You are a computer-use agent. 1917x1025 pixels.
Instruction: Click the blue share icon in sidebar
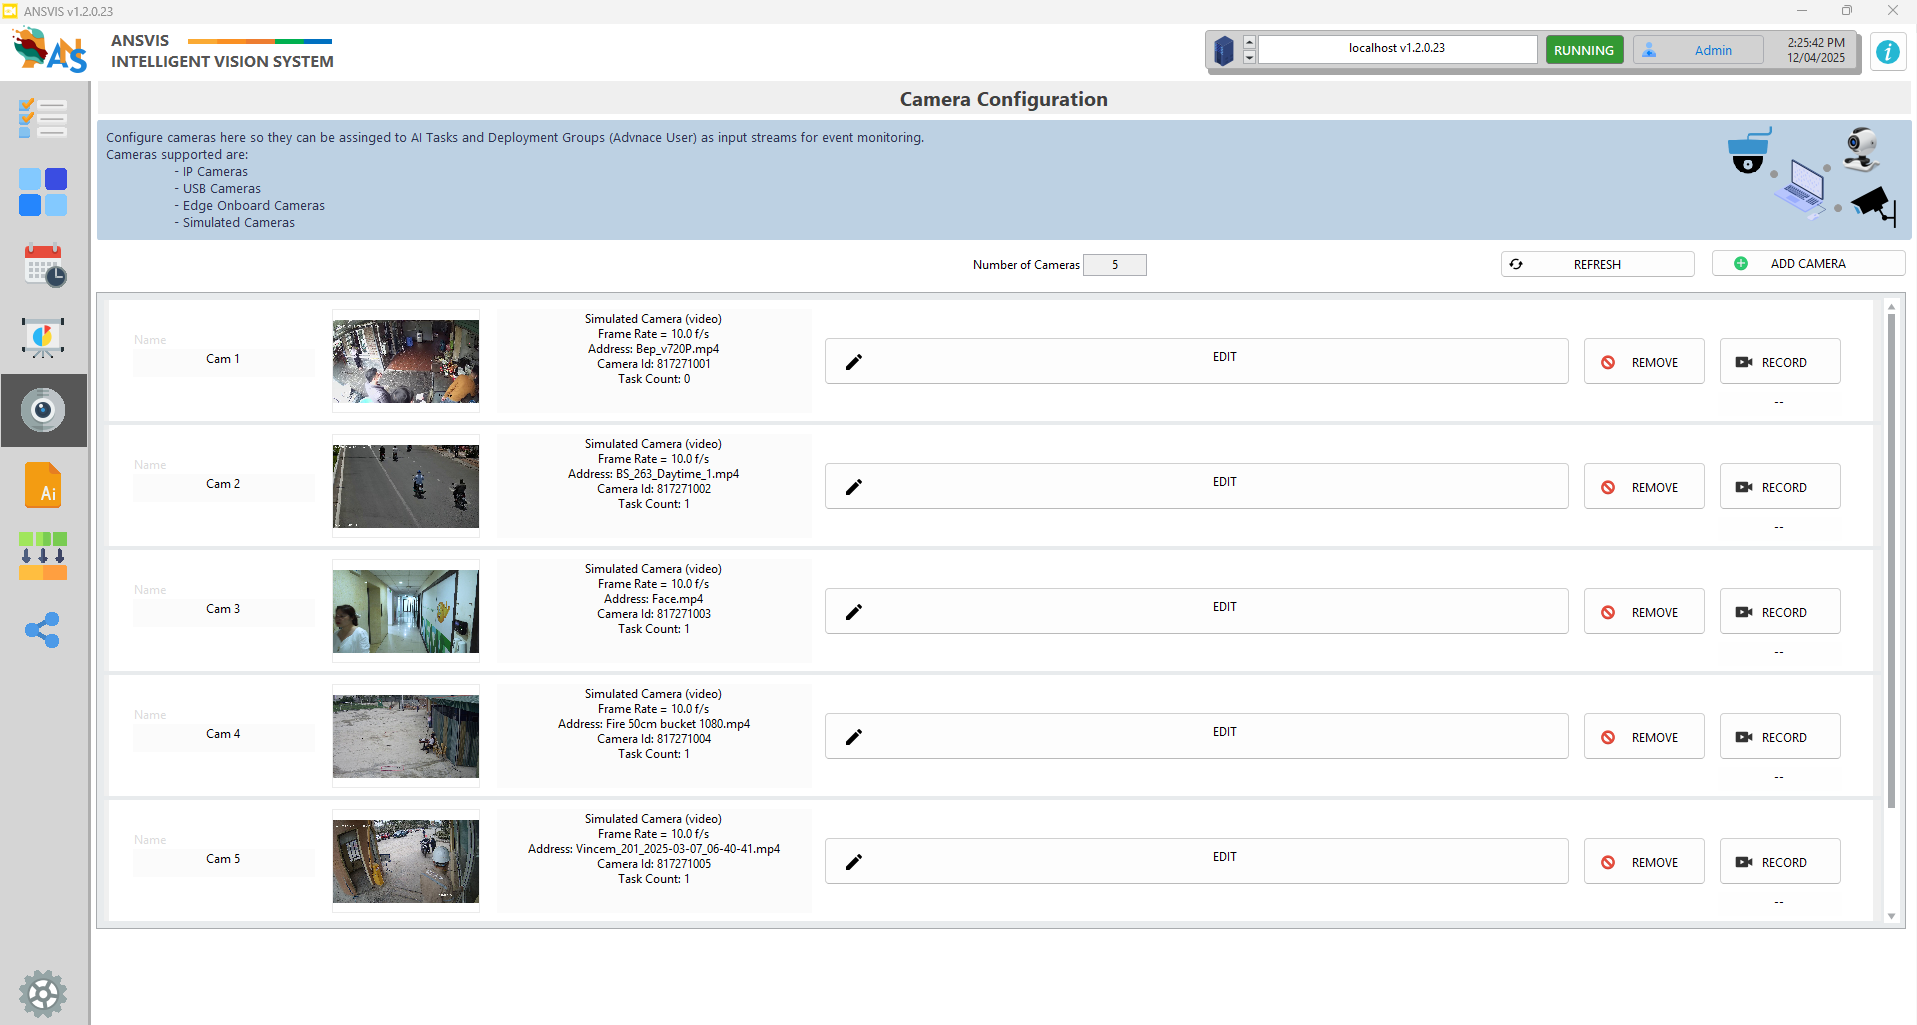coord(43,630)
